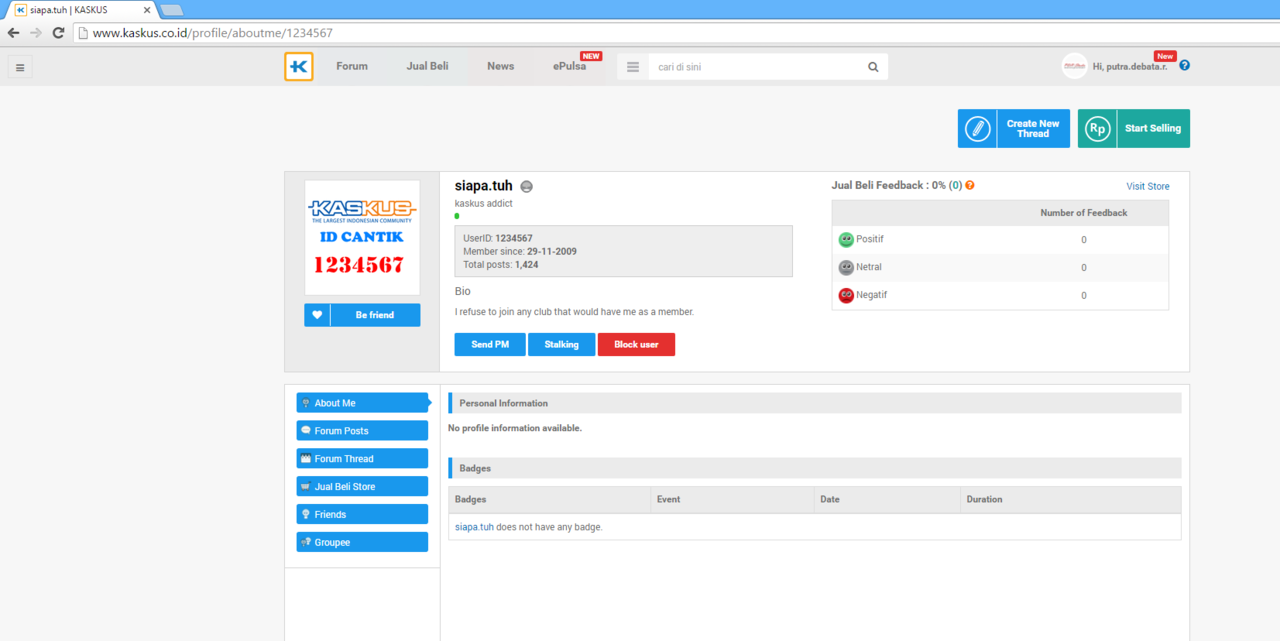Open the Visit Store link
The image size is (1280, 641).
(x=1148, y=186)
